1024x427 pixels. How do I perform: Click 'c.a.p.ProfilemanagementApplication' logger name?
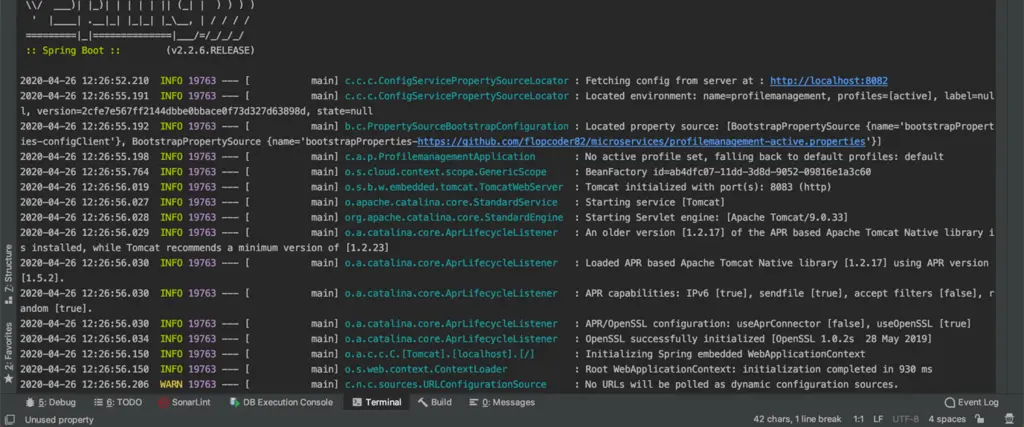pyautogui.click(x=440, y=157)
